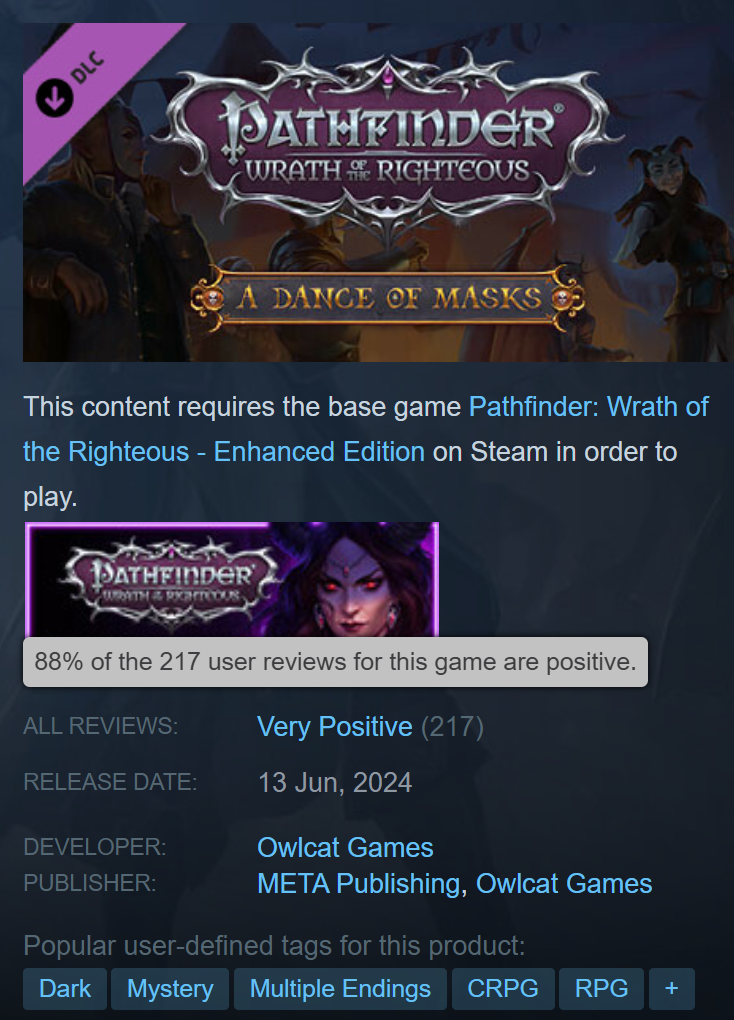Click the Enhanced Edition link text
Viewport: 734px width, 1020px height.
(319, 451)
